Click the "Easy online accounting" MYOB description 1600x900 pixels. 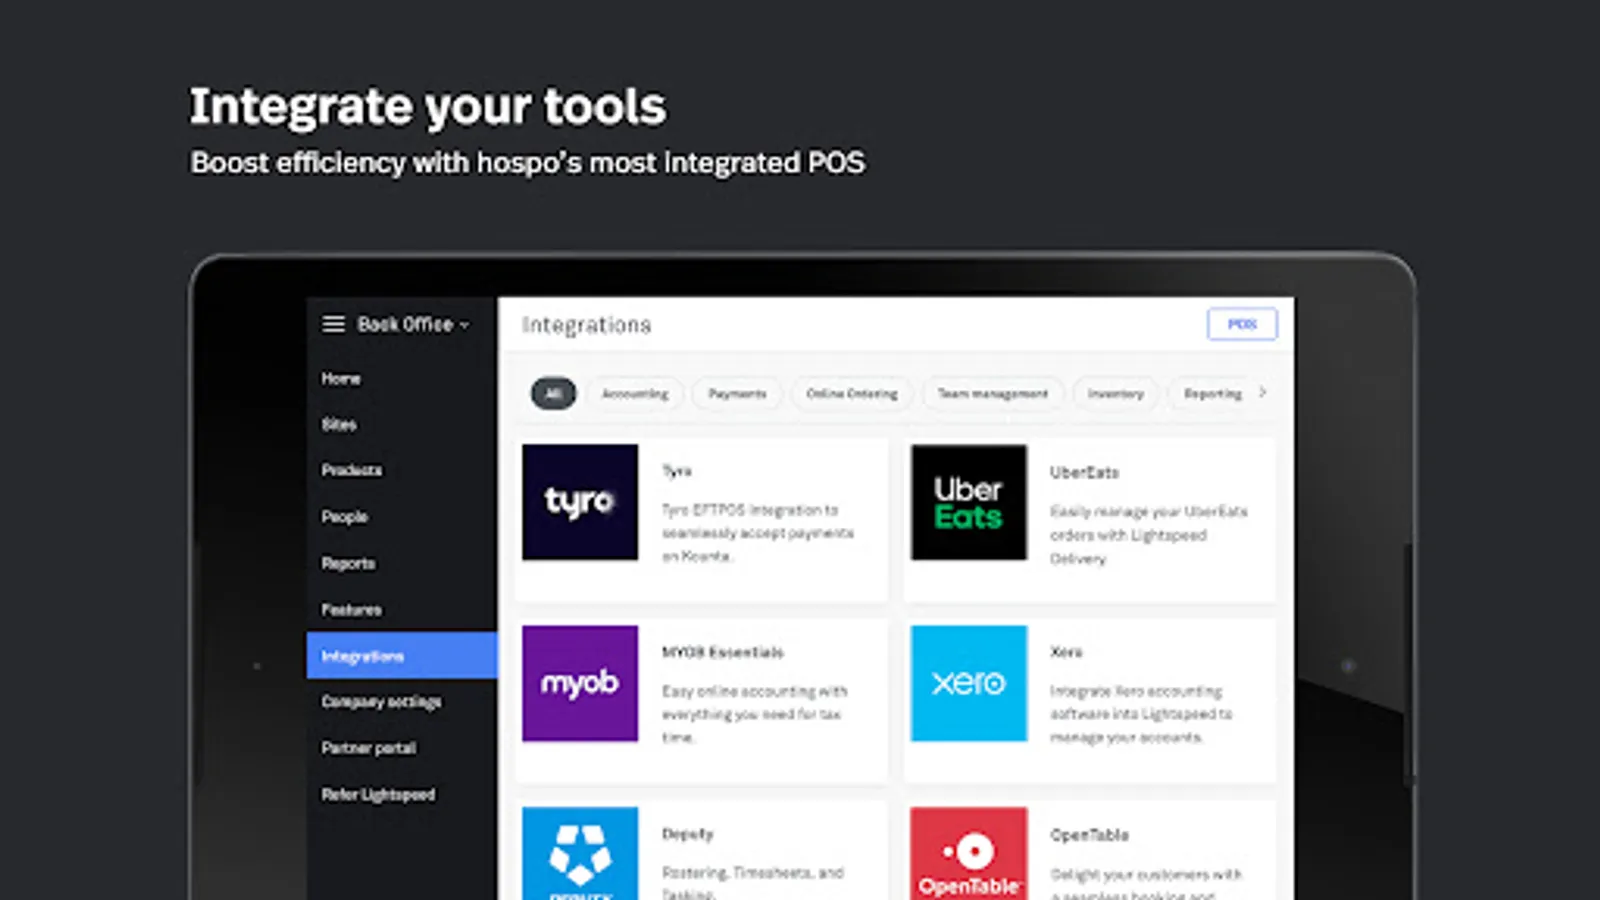click(755, 714)
